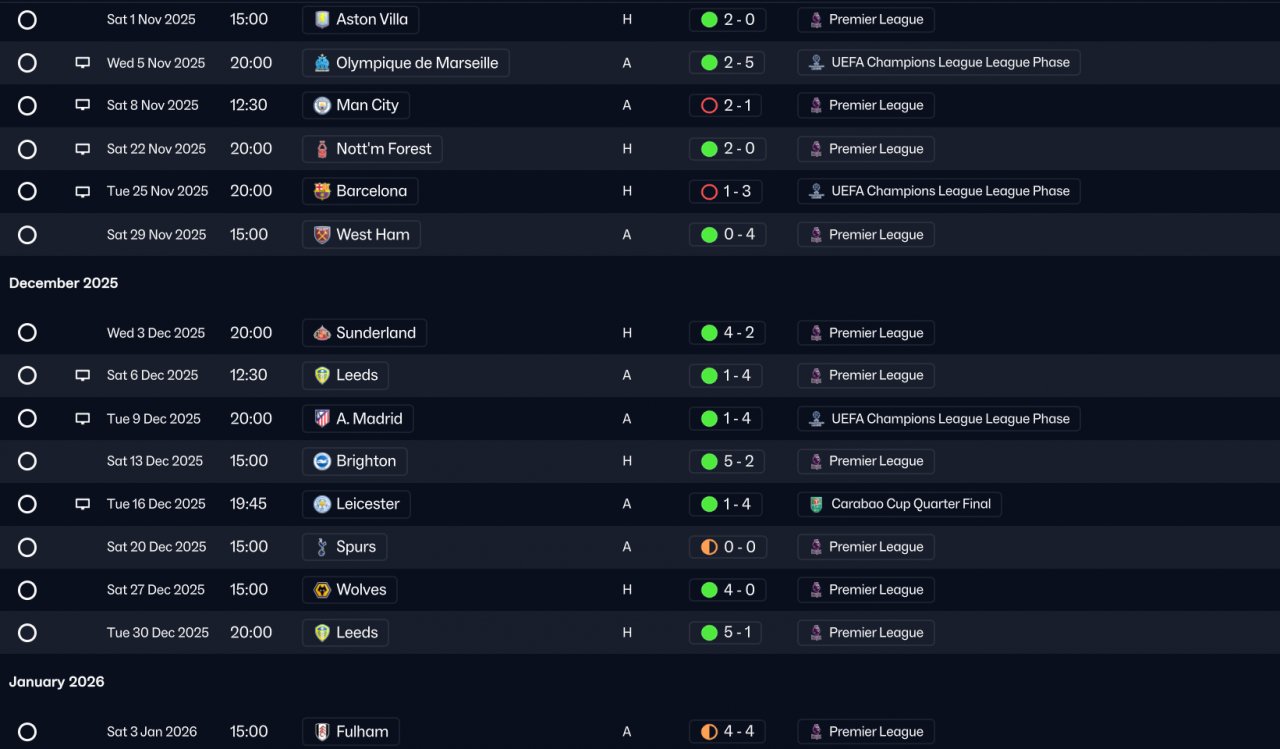Open the Man City team link
The width and height of the screenshot is (1280, 749).
click(356, 105)
